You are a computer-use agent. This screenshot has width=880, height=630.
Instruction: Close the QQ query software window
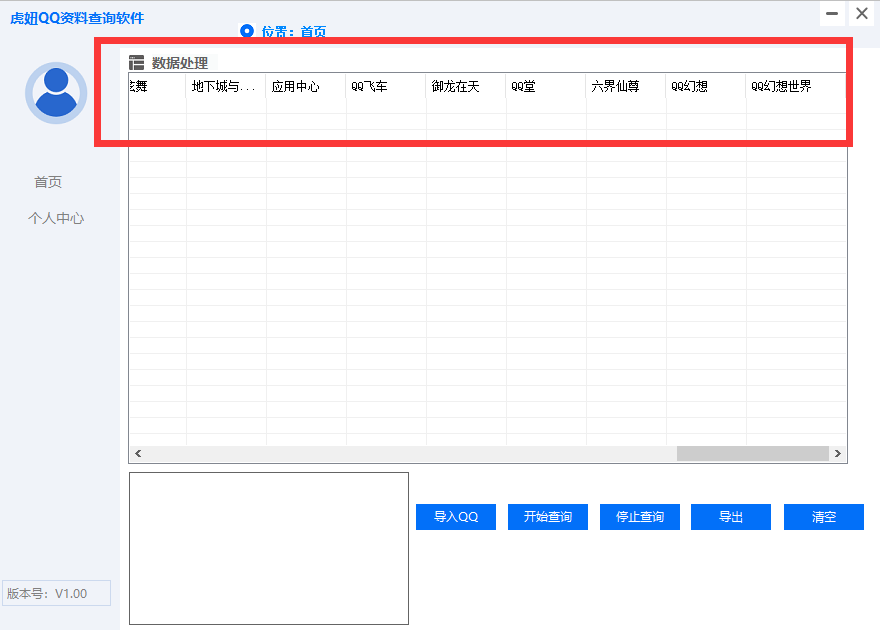click(x=862, y=13)
